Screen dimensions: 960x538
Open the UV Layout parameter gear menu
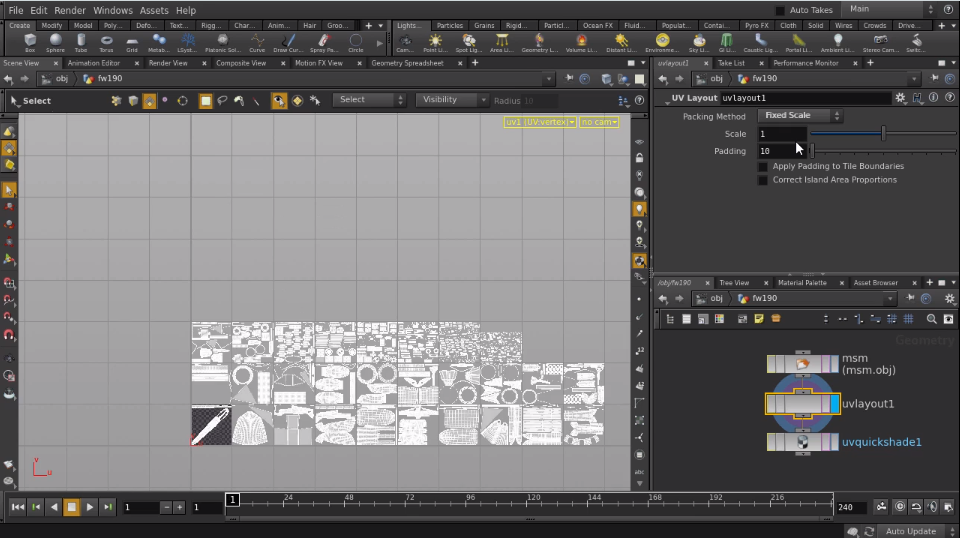[900, 98]
